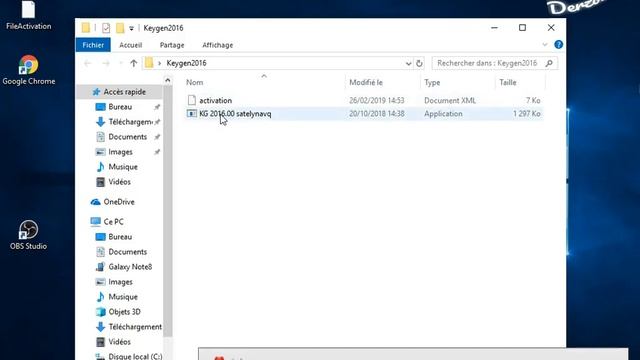Viewport: 640px width, 360px height.
Task: Open pinned Téléchargements under Accès rapide
Action: (130, 122)
